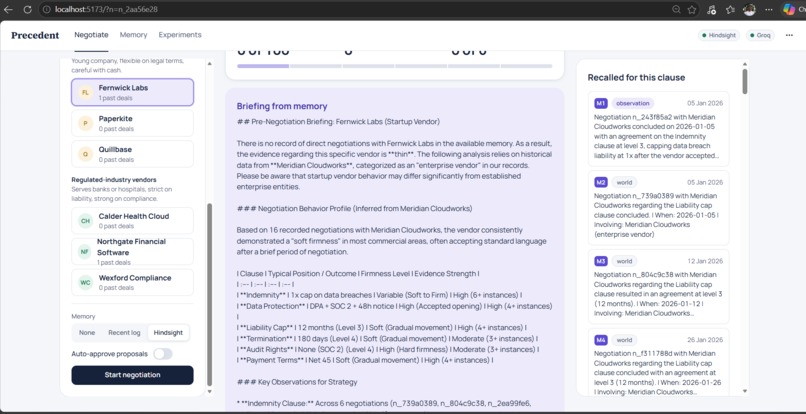Click the first highlighted progress segment

pos(263,66)
